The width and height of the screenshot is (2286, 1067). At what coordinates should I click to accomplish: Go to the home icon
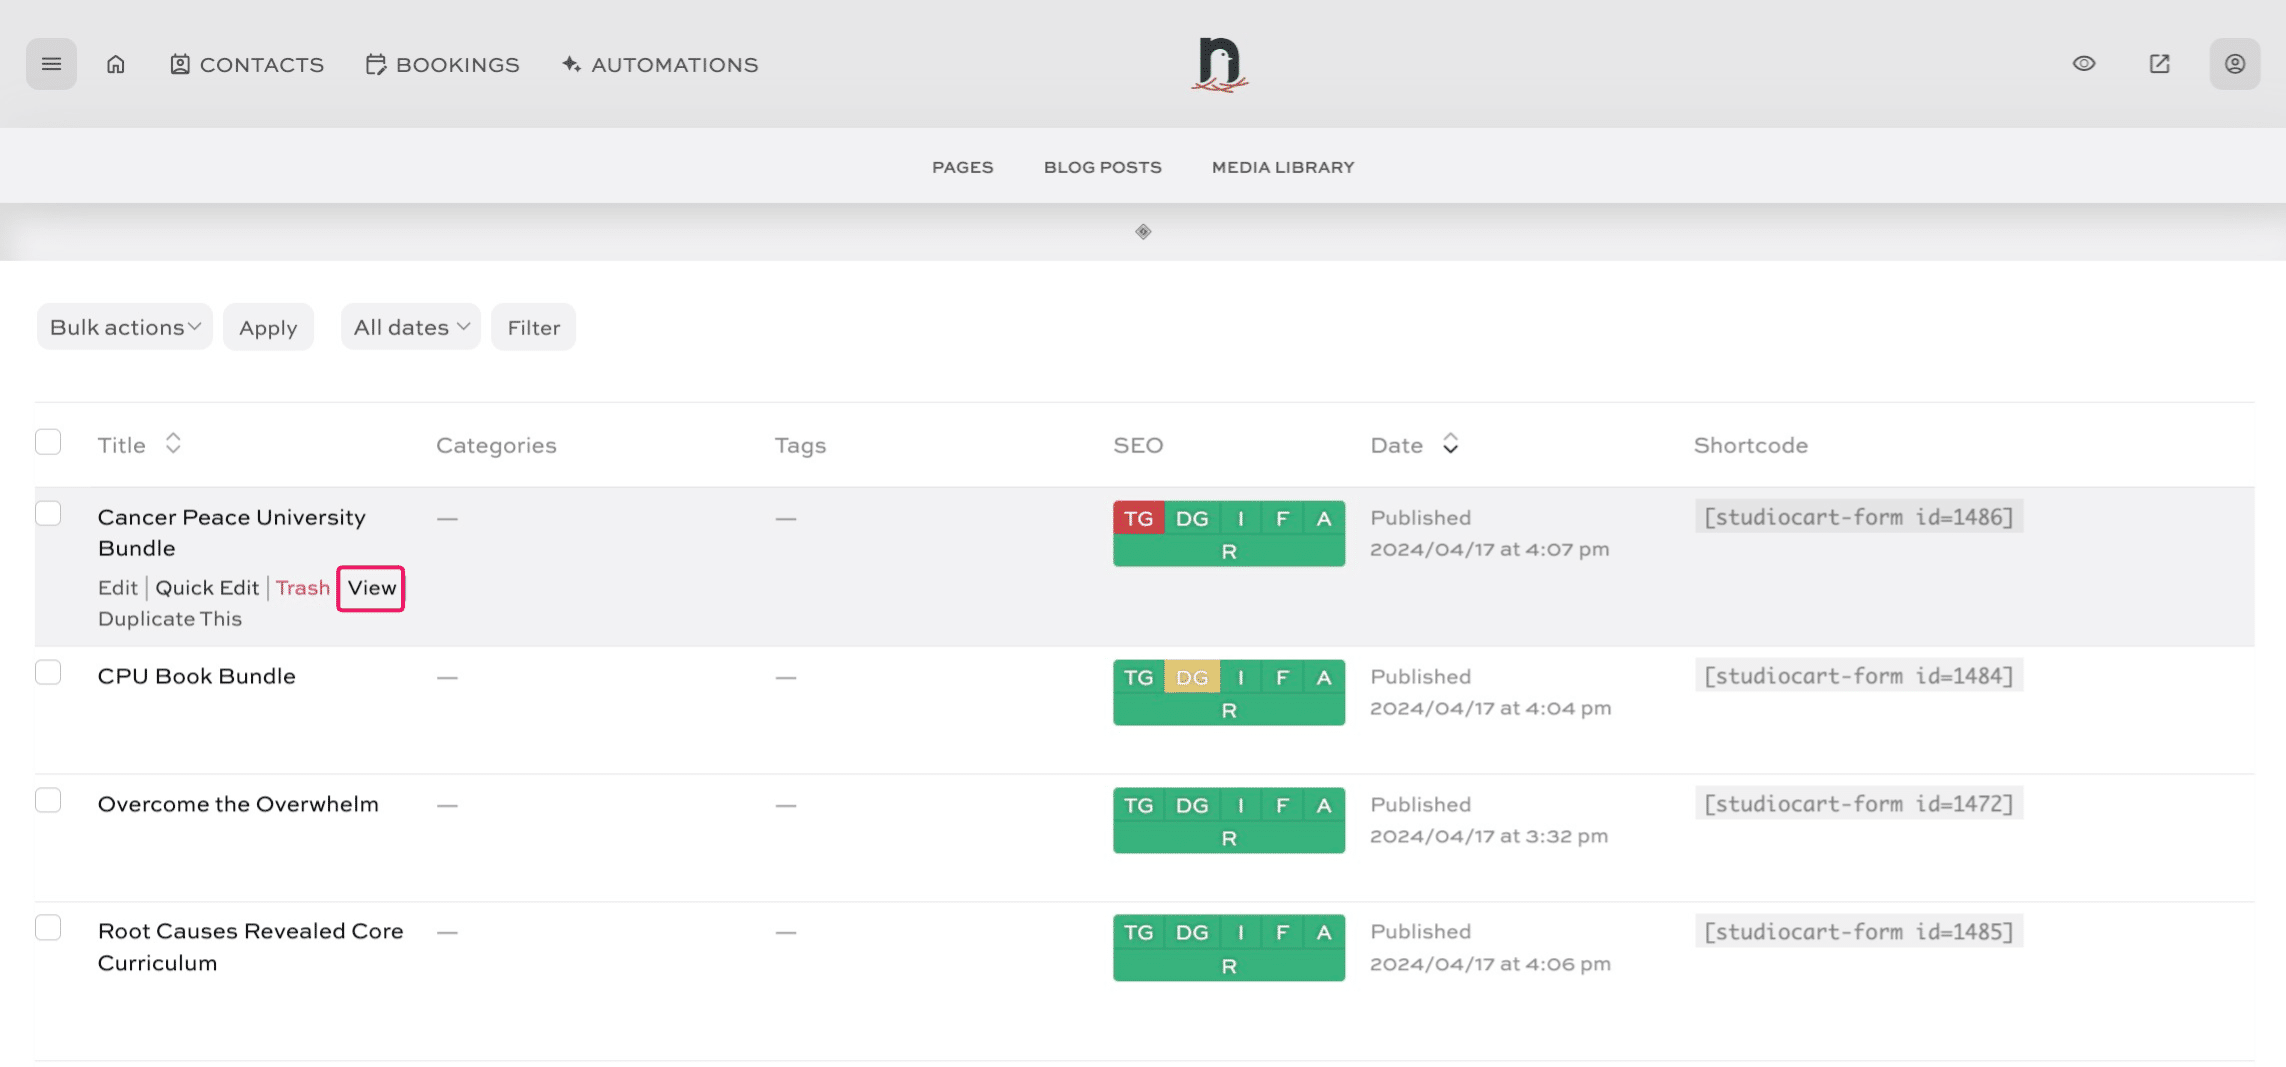(116, 64)
